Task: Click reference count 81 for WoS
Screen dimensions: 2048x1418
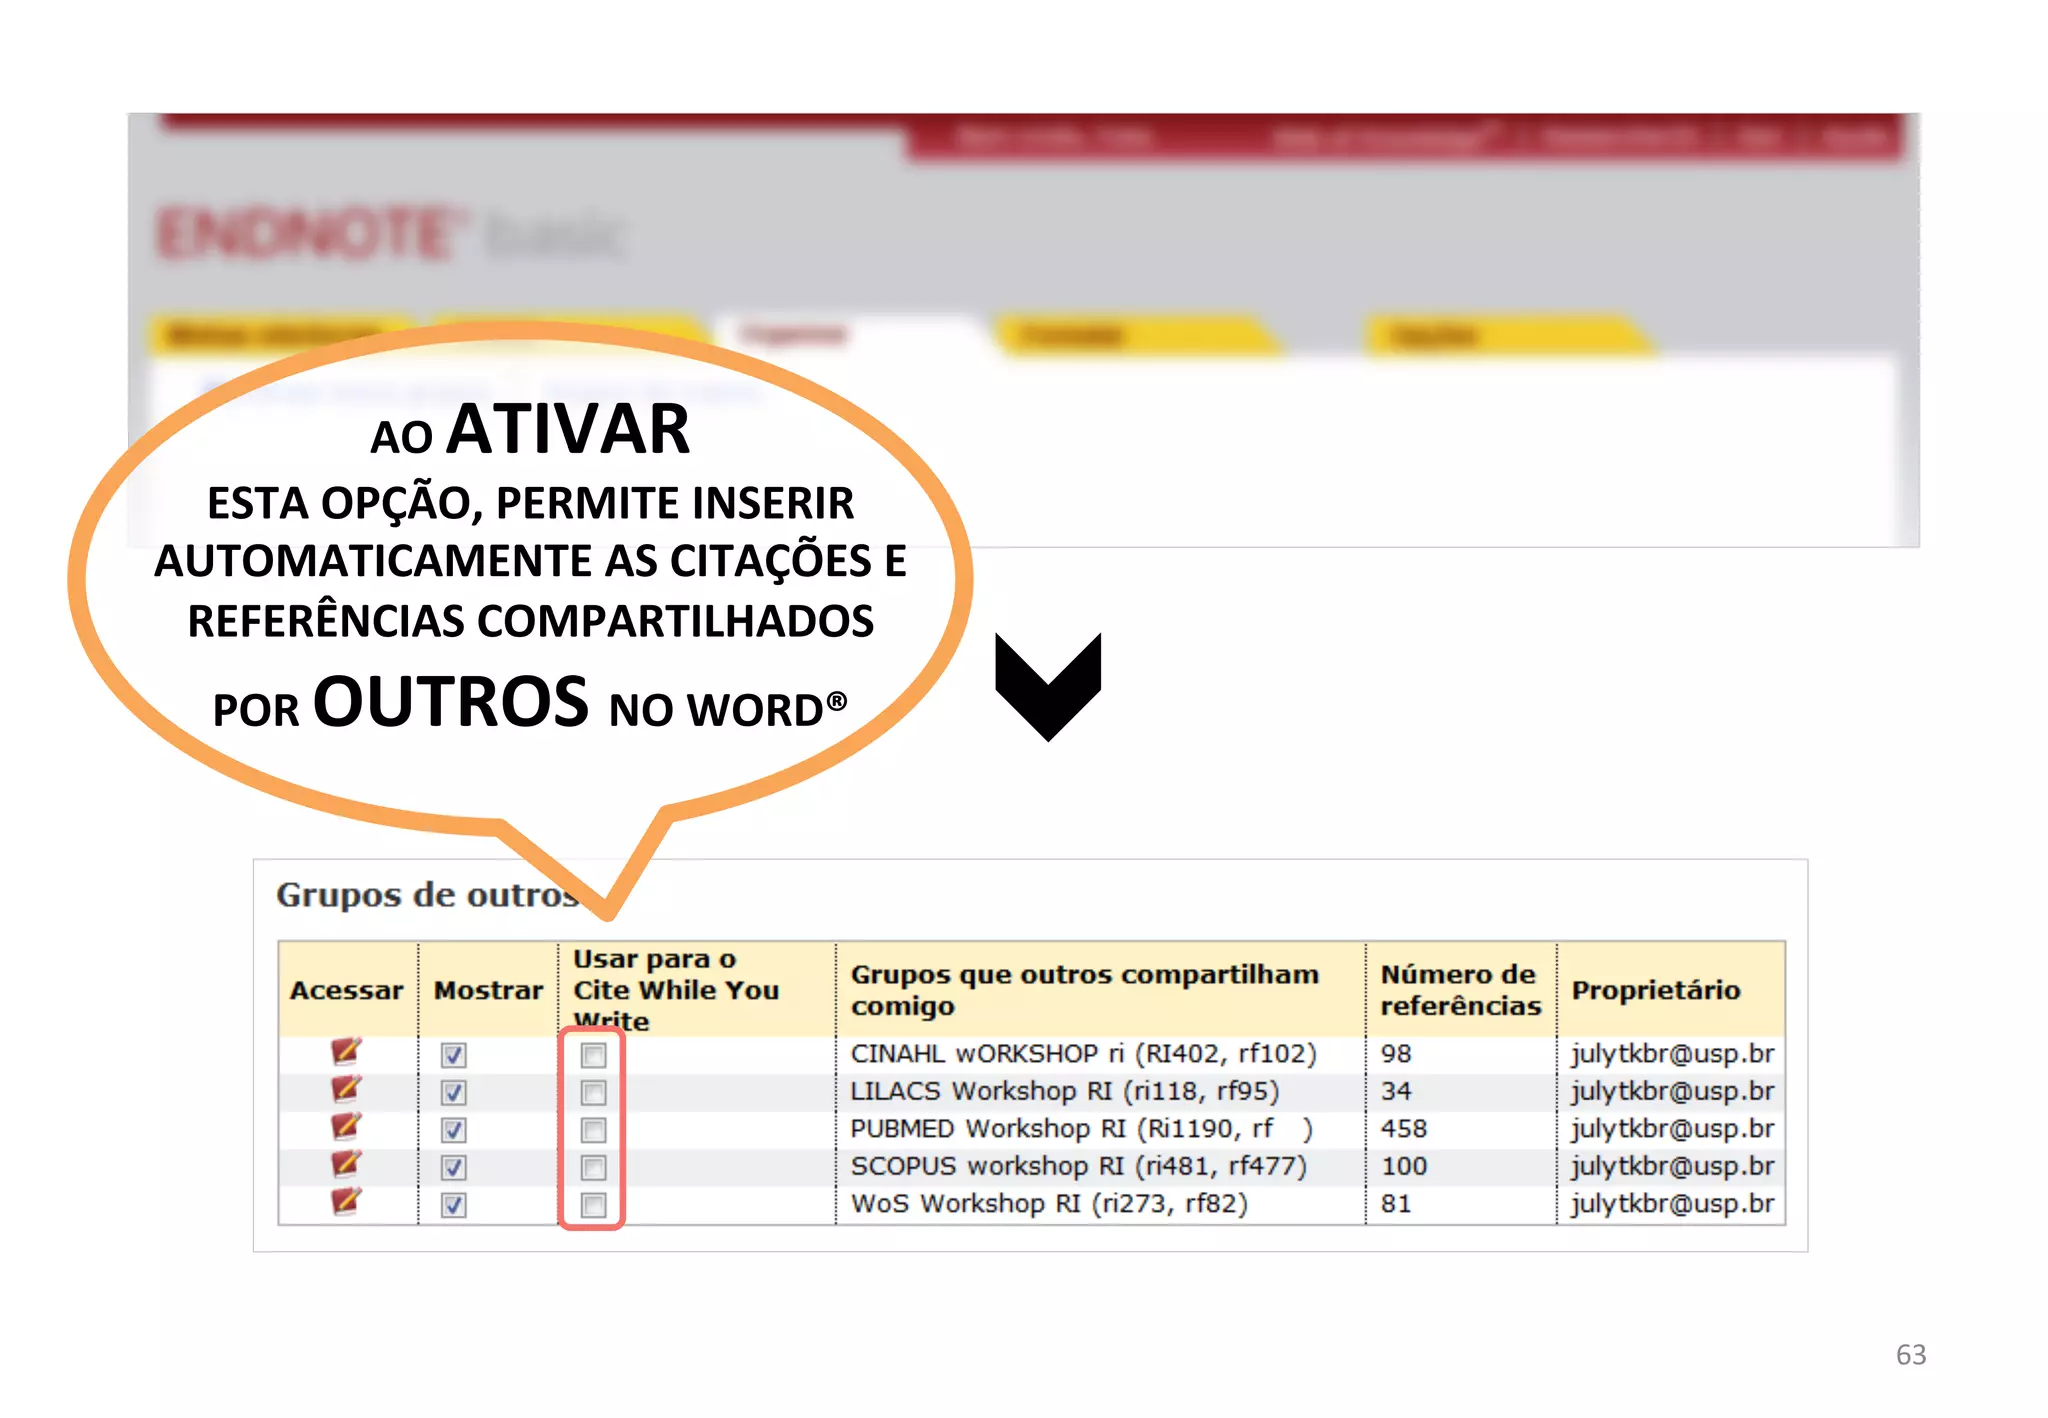Action: (x=1396, y=1203)
